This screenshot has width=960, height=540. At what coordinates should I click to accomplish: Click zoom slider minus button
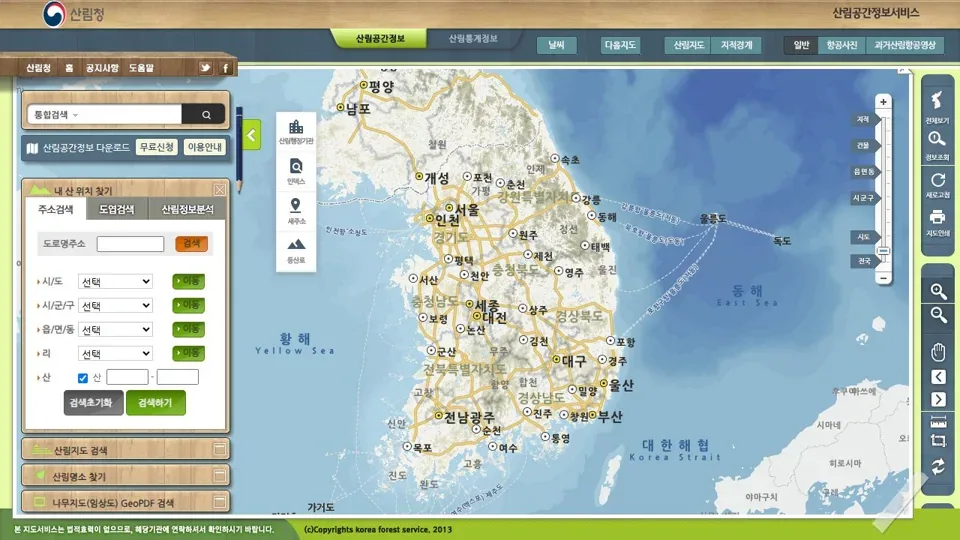[883, 277]
